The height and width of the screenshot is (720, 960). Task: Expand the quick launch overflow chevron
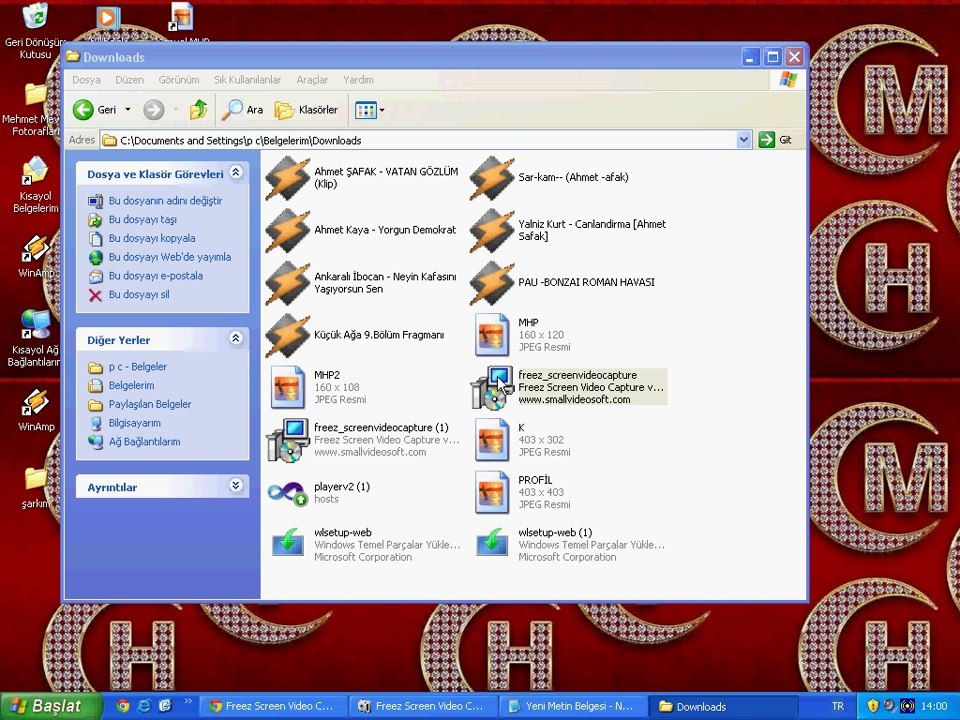(188, 701)
